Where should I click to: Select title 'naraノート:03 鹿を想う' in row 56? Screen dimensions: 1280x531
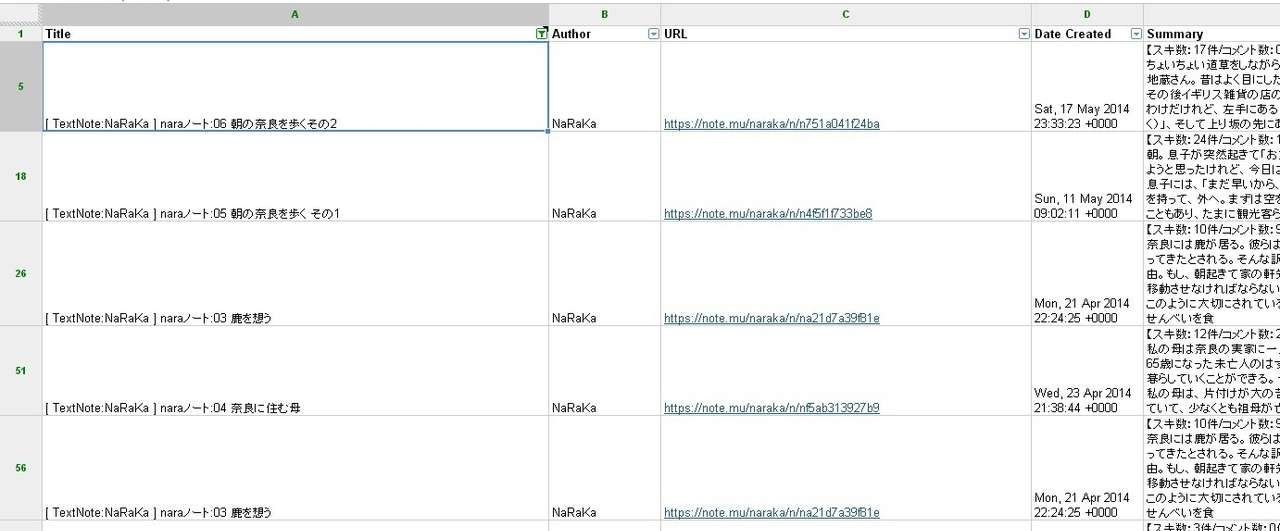(295, 468)
